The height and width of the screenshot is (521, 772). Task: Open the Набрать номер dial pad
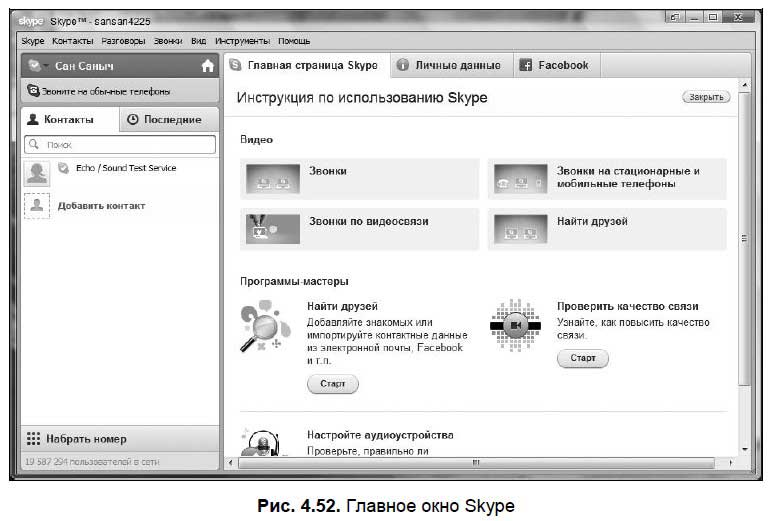[x=120, y=439]
